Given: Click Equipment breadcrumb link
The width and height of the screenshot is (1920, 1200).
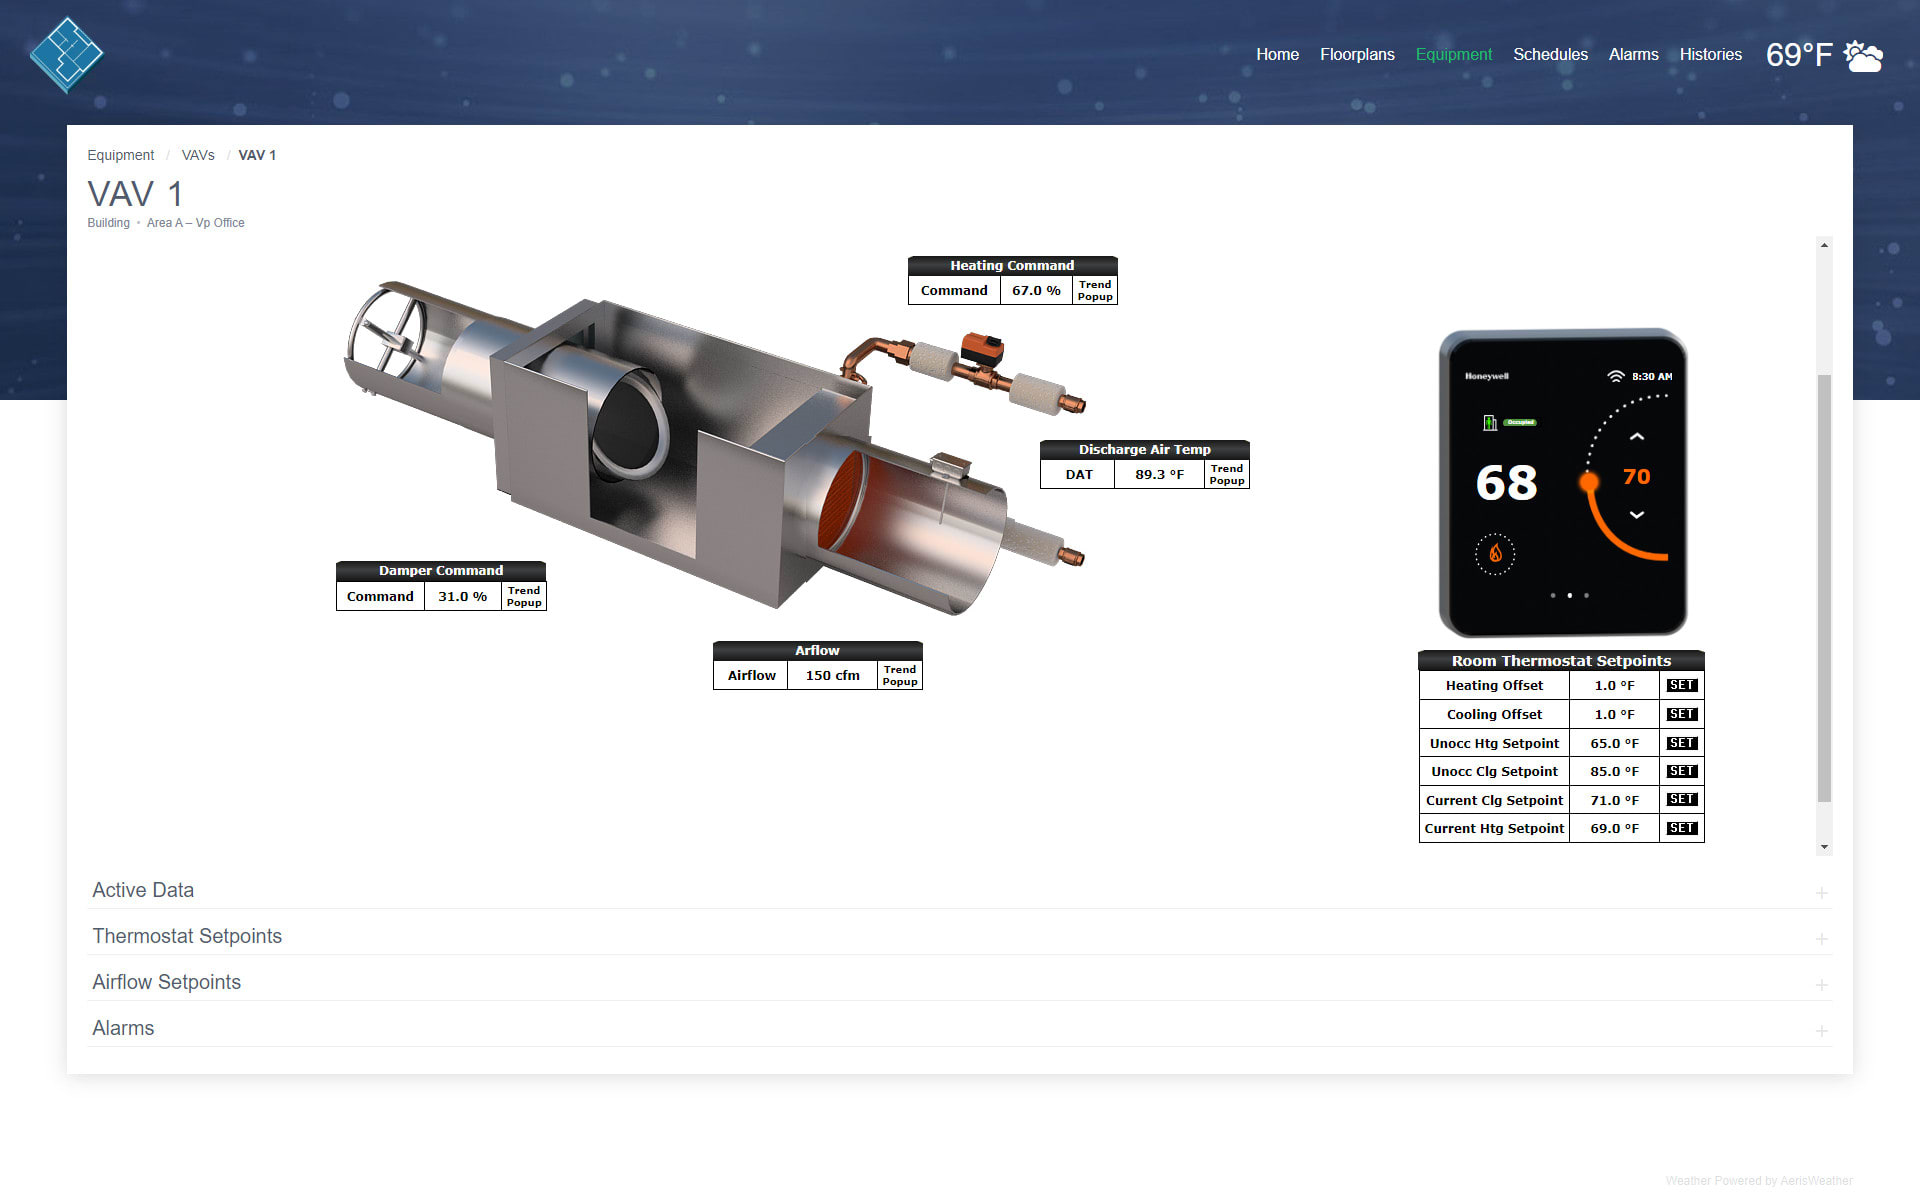Looking at the screenshot, I should click(120, 155).
